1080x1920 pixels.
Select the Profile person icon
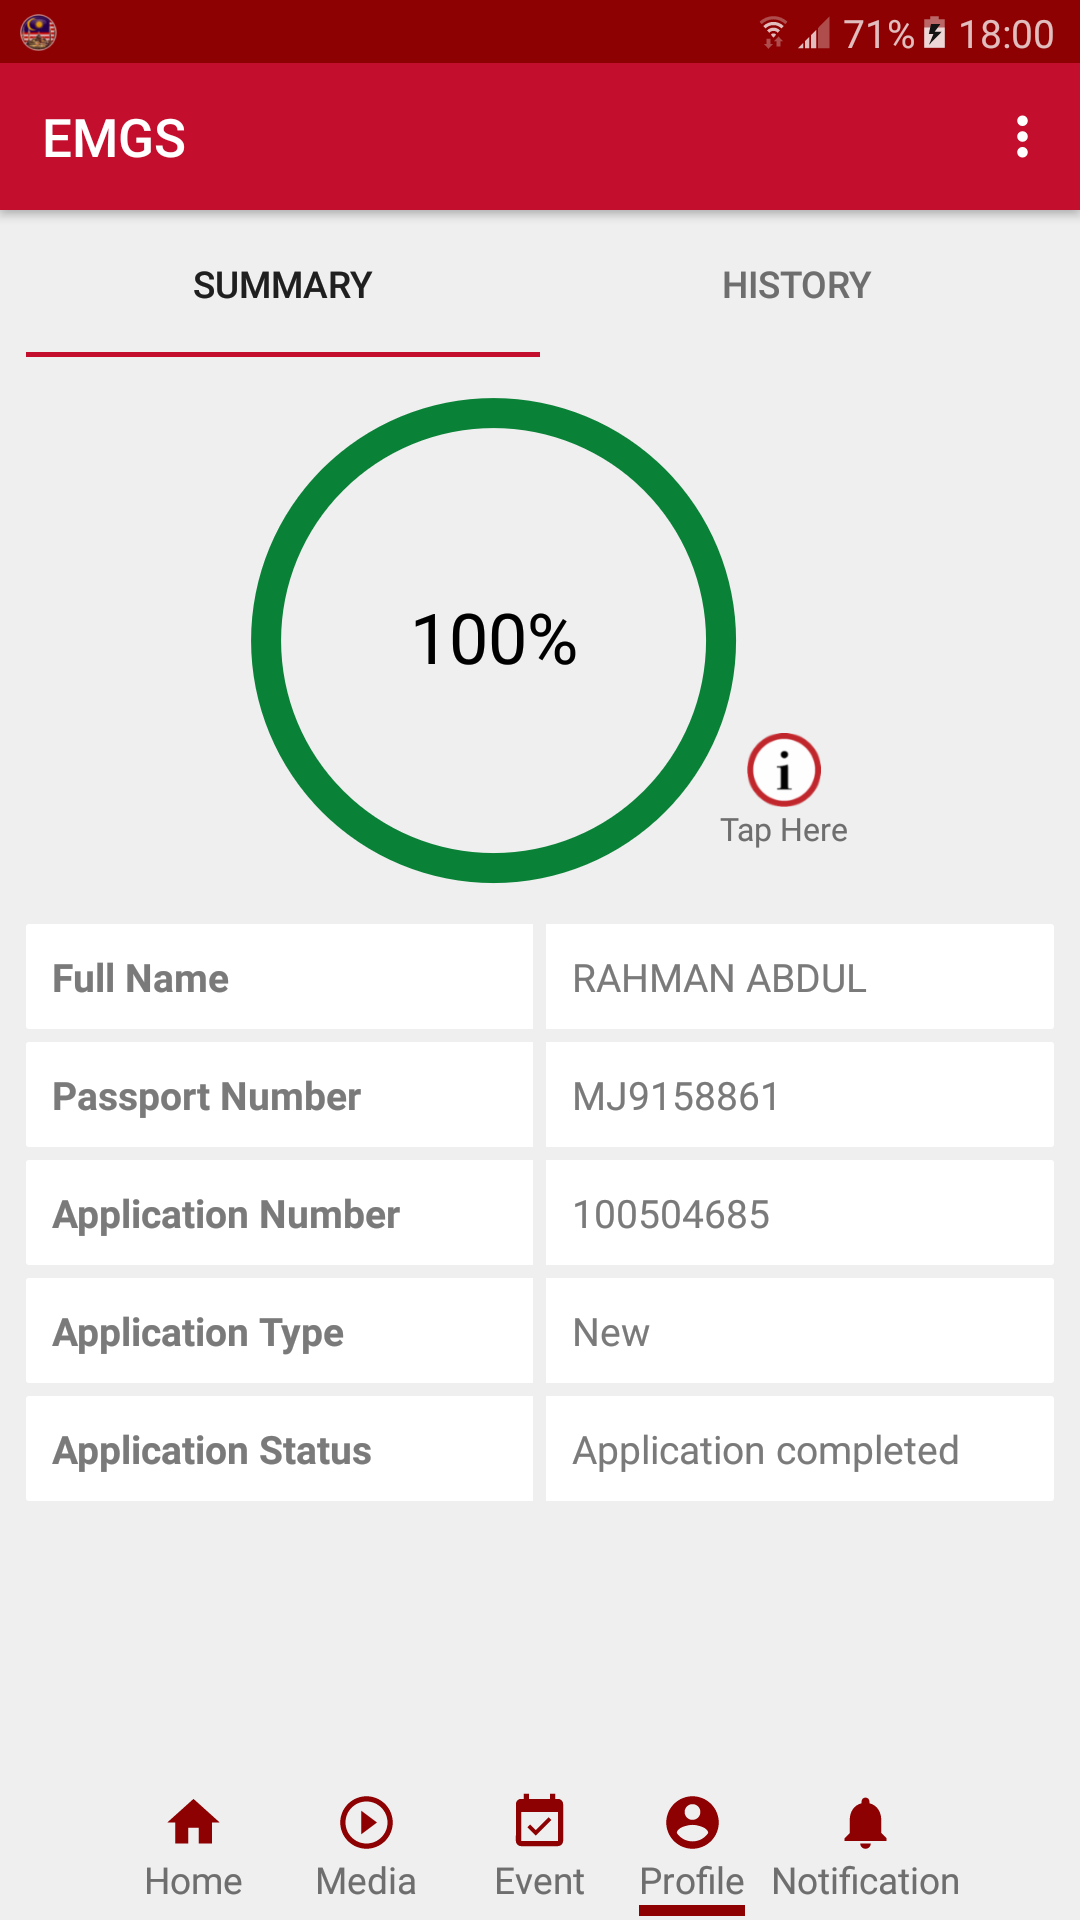tap(692, 1823)
